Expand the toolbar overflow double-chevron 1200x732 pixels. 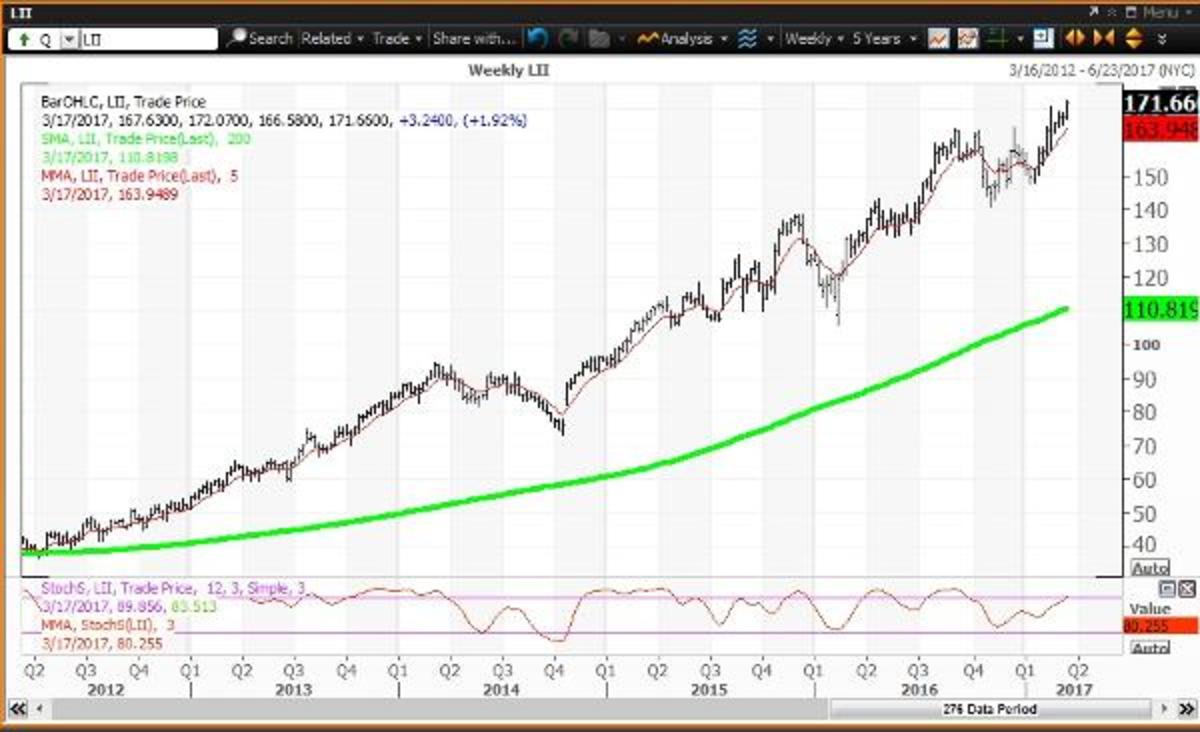(1162, 40)
